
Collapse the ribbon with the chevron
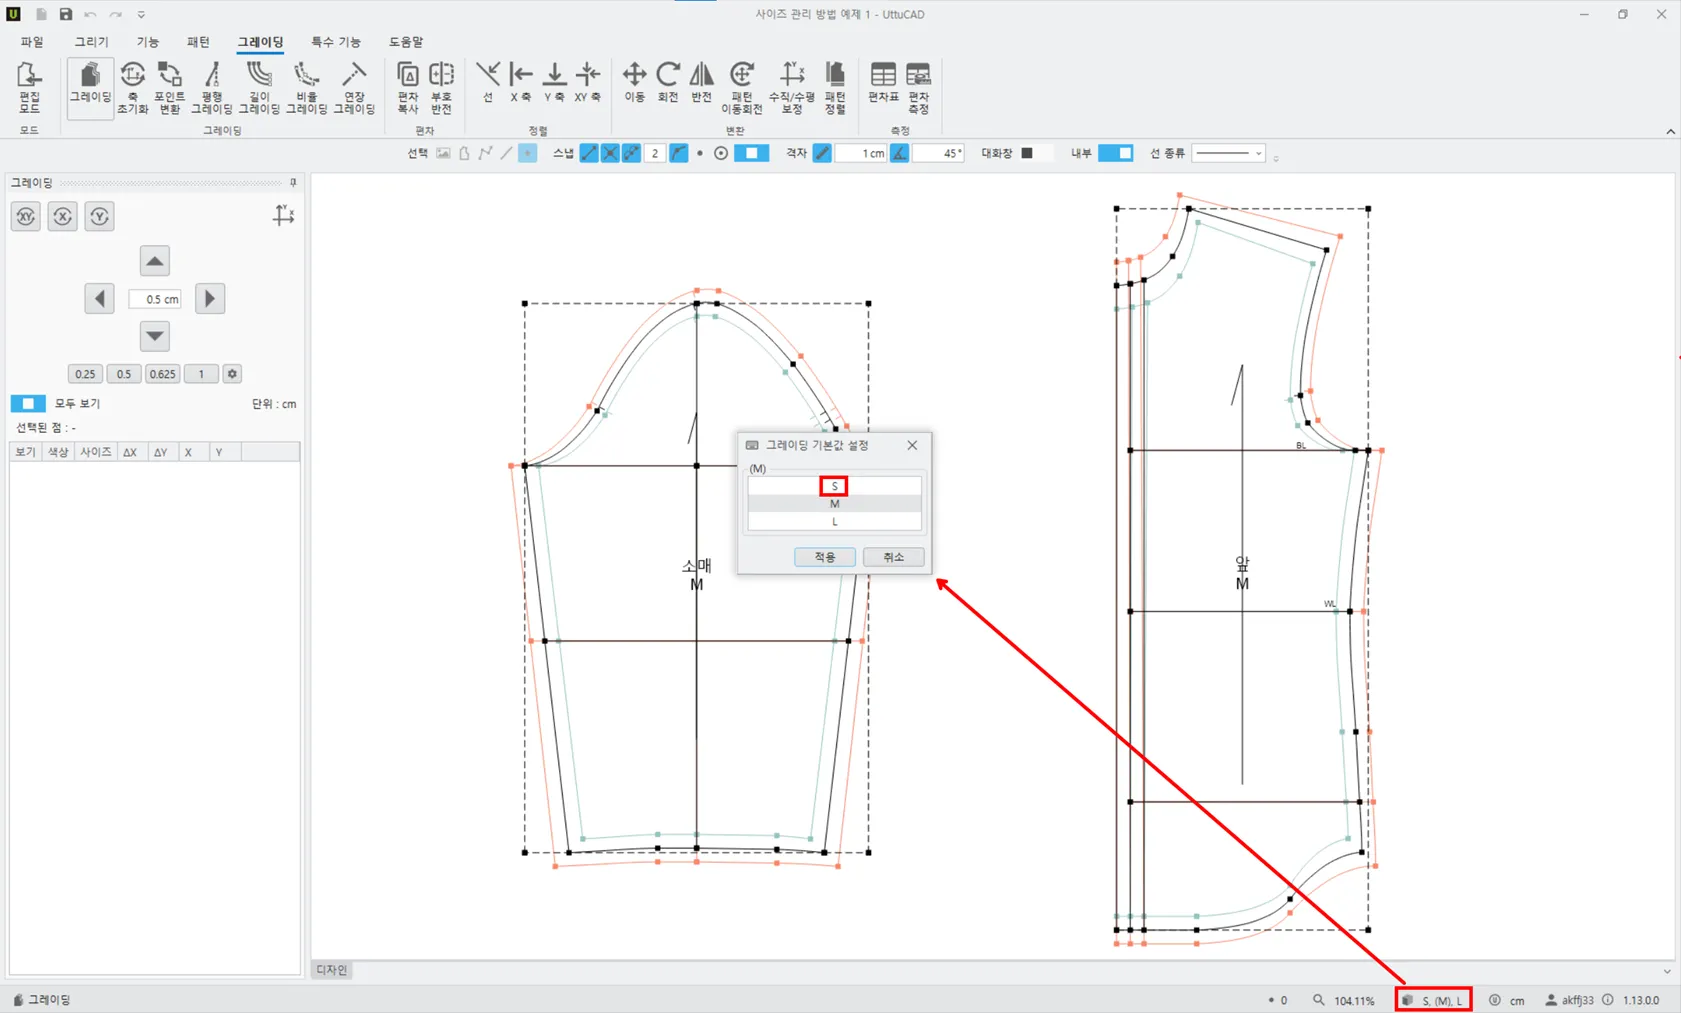1670,132
